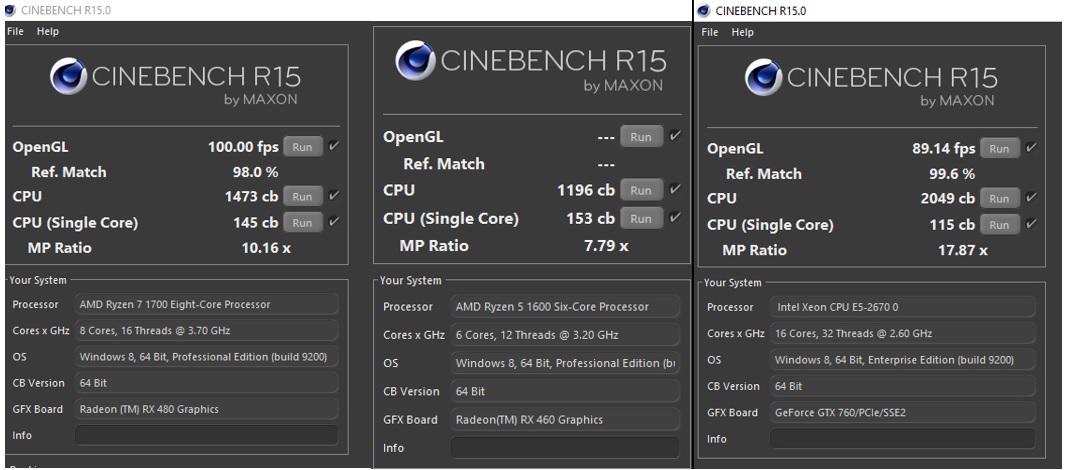Click the 64 Bit CB Version field in Xeon window
This screenshot has width=1072, height=470.
[902, 386]
